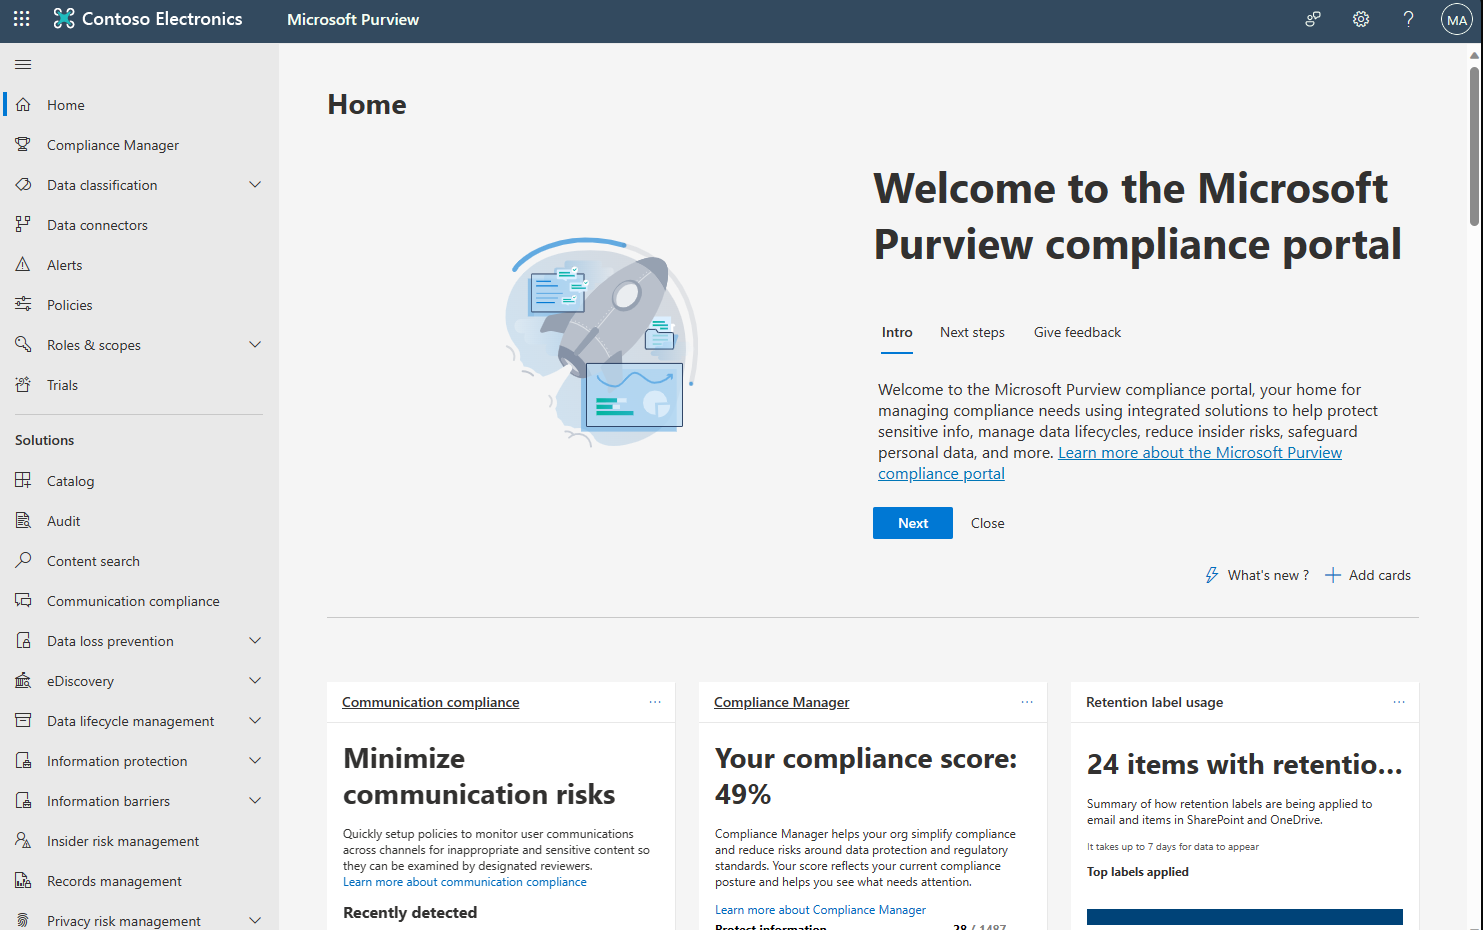Open Communication compliance card more options

[655, 702]
